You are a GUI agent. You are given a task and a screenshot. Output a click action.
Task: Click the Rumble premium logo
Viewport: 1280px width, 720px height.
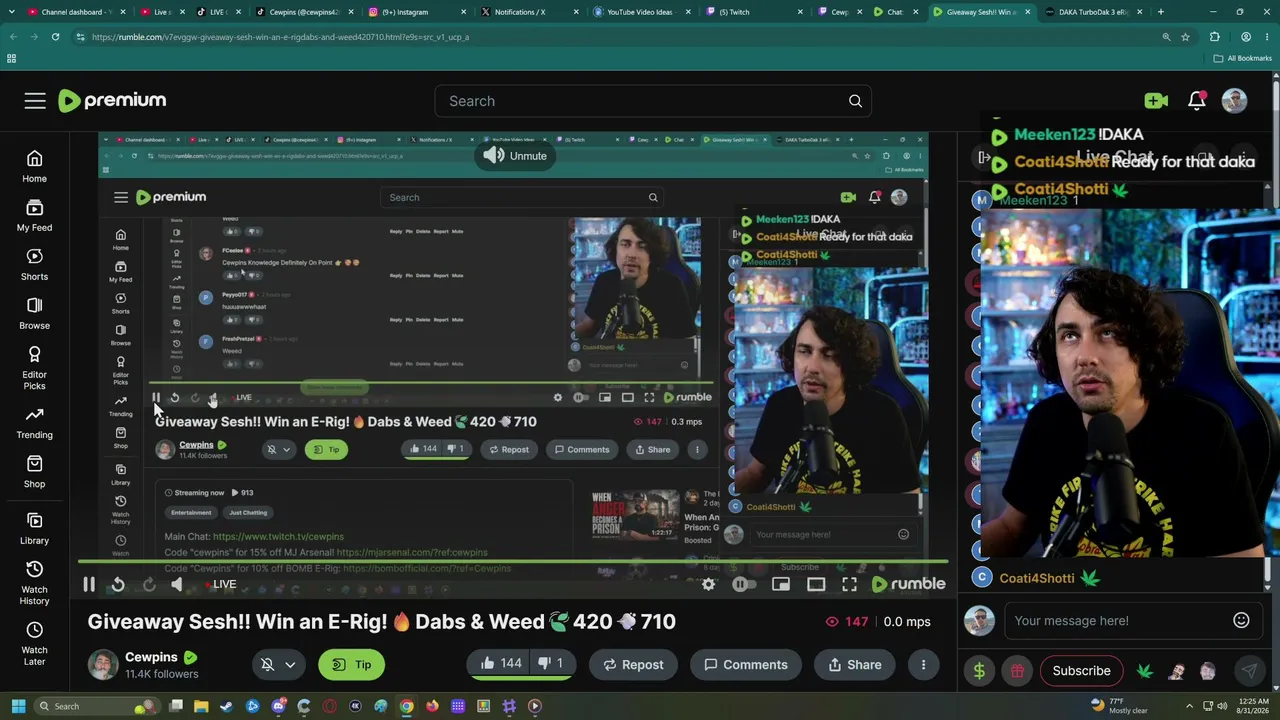tap(112, 100)
